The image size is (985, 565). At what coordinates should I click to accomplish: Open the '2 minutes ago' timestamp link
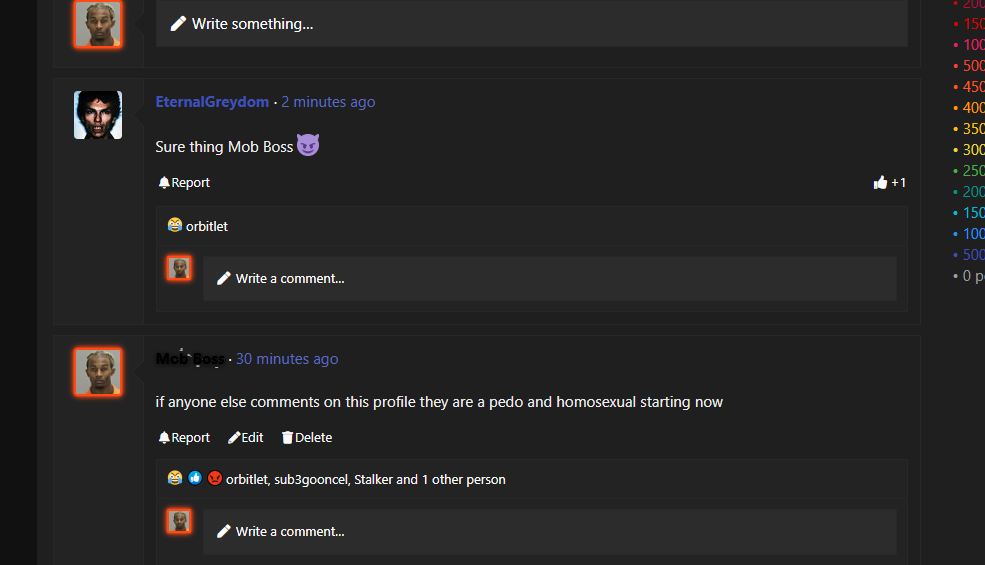coord(328,102)
